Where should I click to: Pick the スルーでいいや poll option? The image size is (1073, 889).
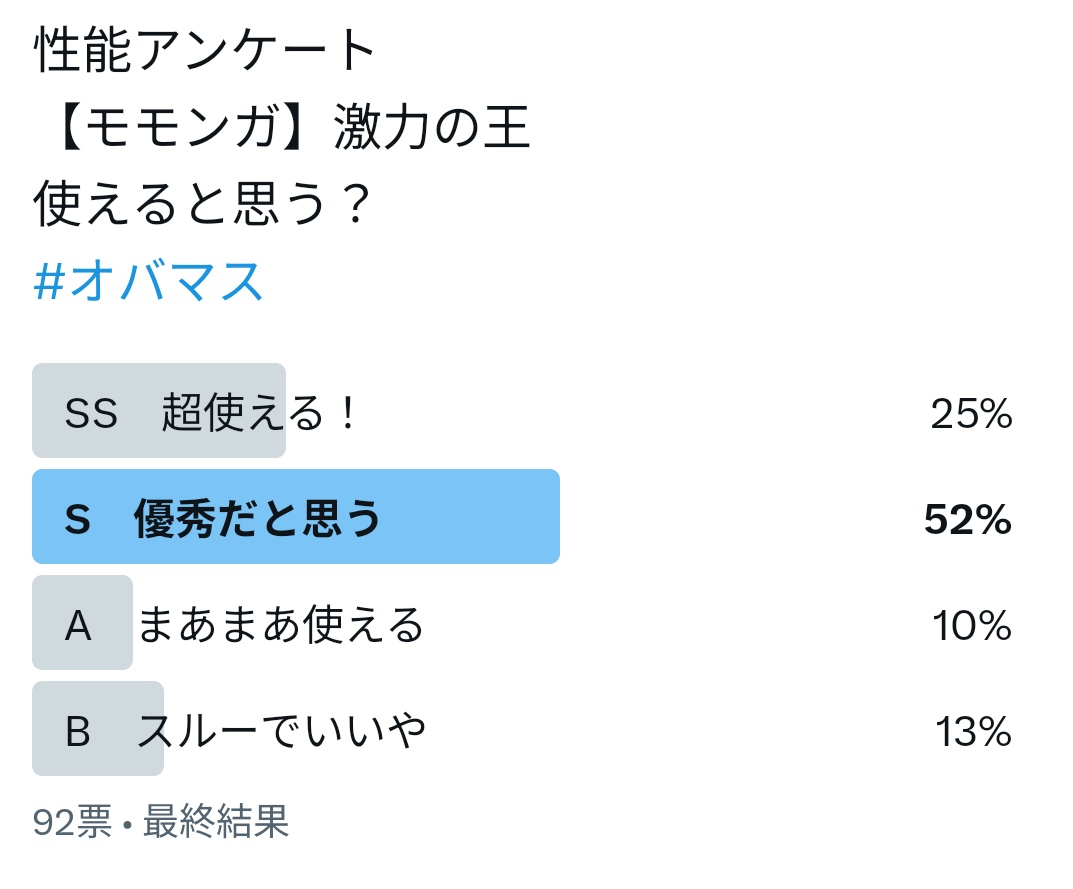[282, 733]
